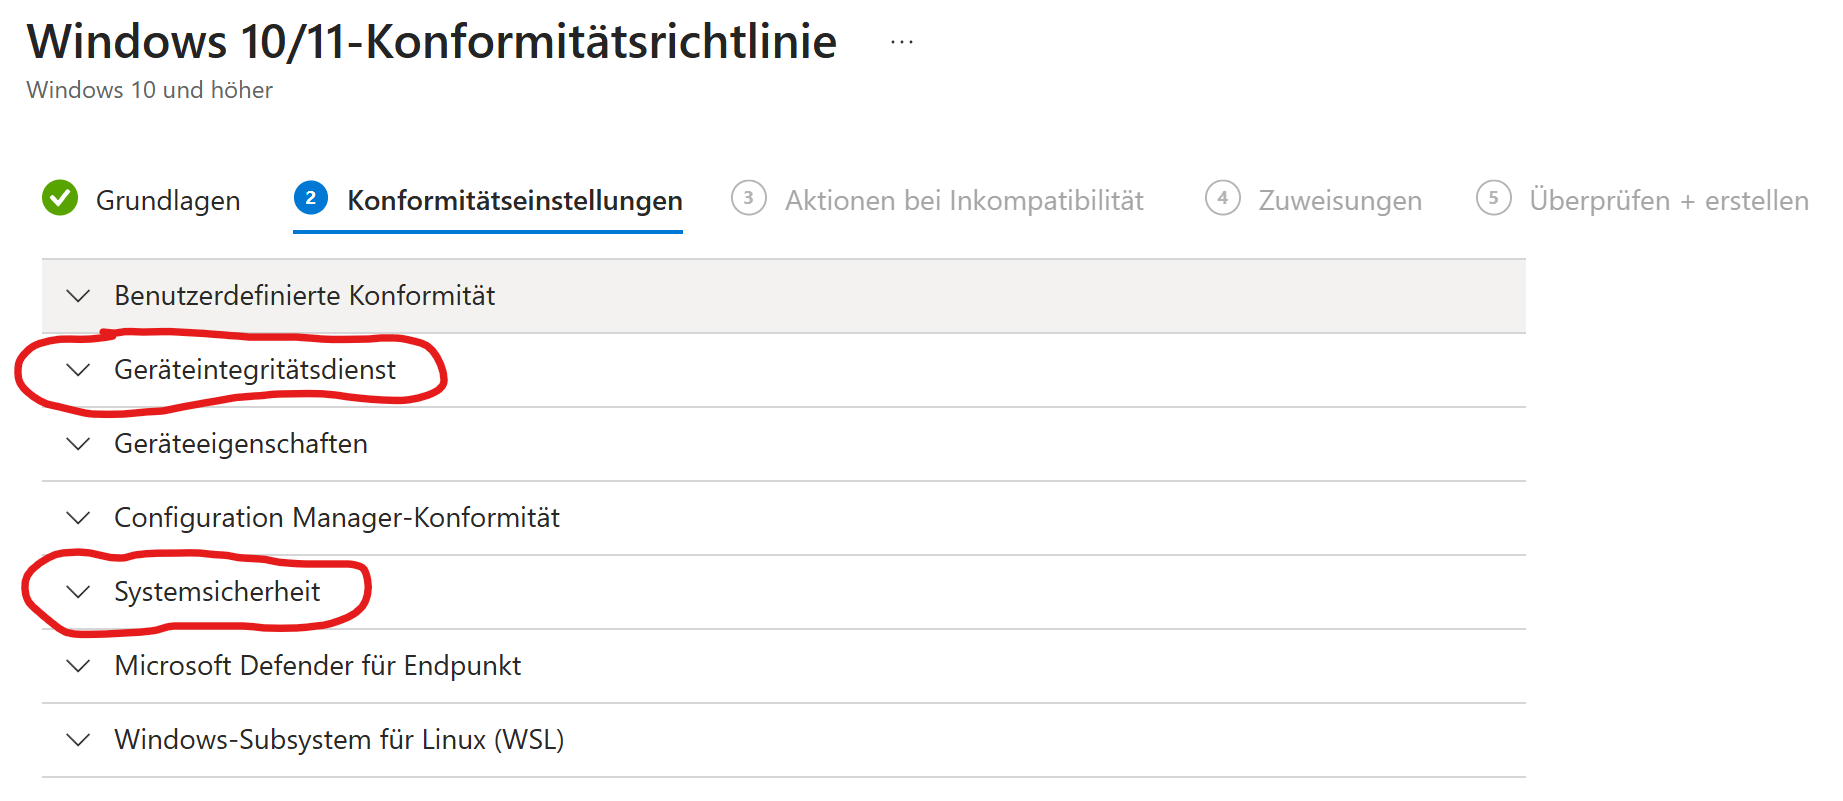Expand Windows-Subsystem für Linux chevron
Viewport: 1843px width, 801px height.
(78, 740)
